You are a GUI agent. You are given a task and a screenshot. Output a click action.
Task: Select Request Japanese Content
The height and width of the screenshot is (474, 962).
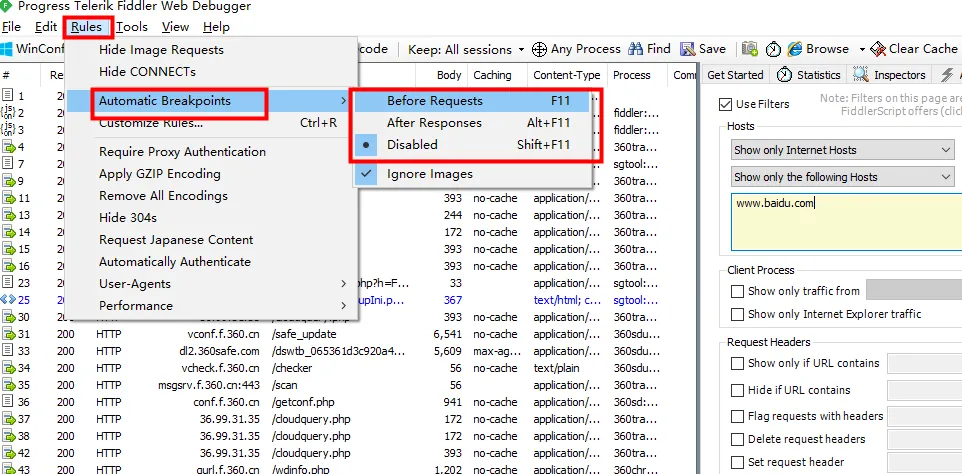coord(212,240)
